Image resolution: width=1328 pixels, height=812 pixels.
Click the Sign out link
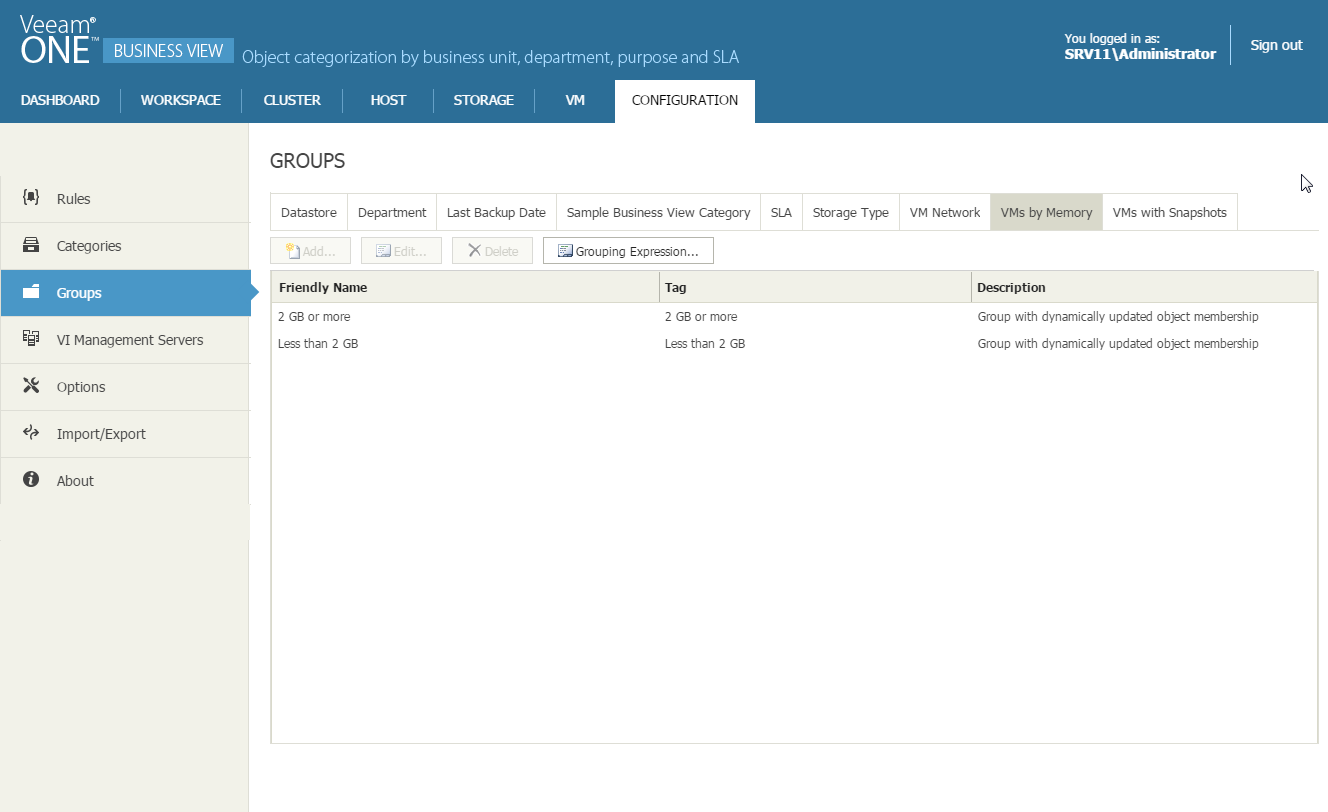click(1276, 45)
